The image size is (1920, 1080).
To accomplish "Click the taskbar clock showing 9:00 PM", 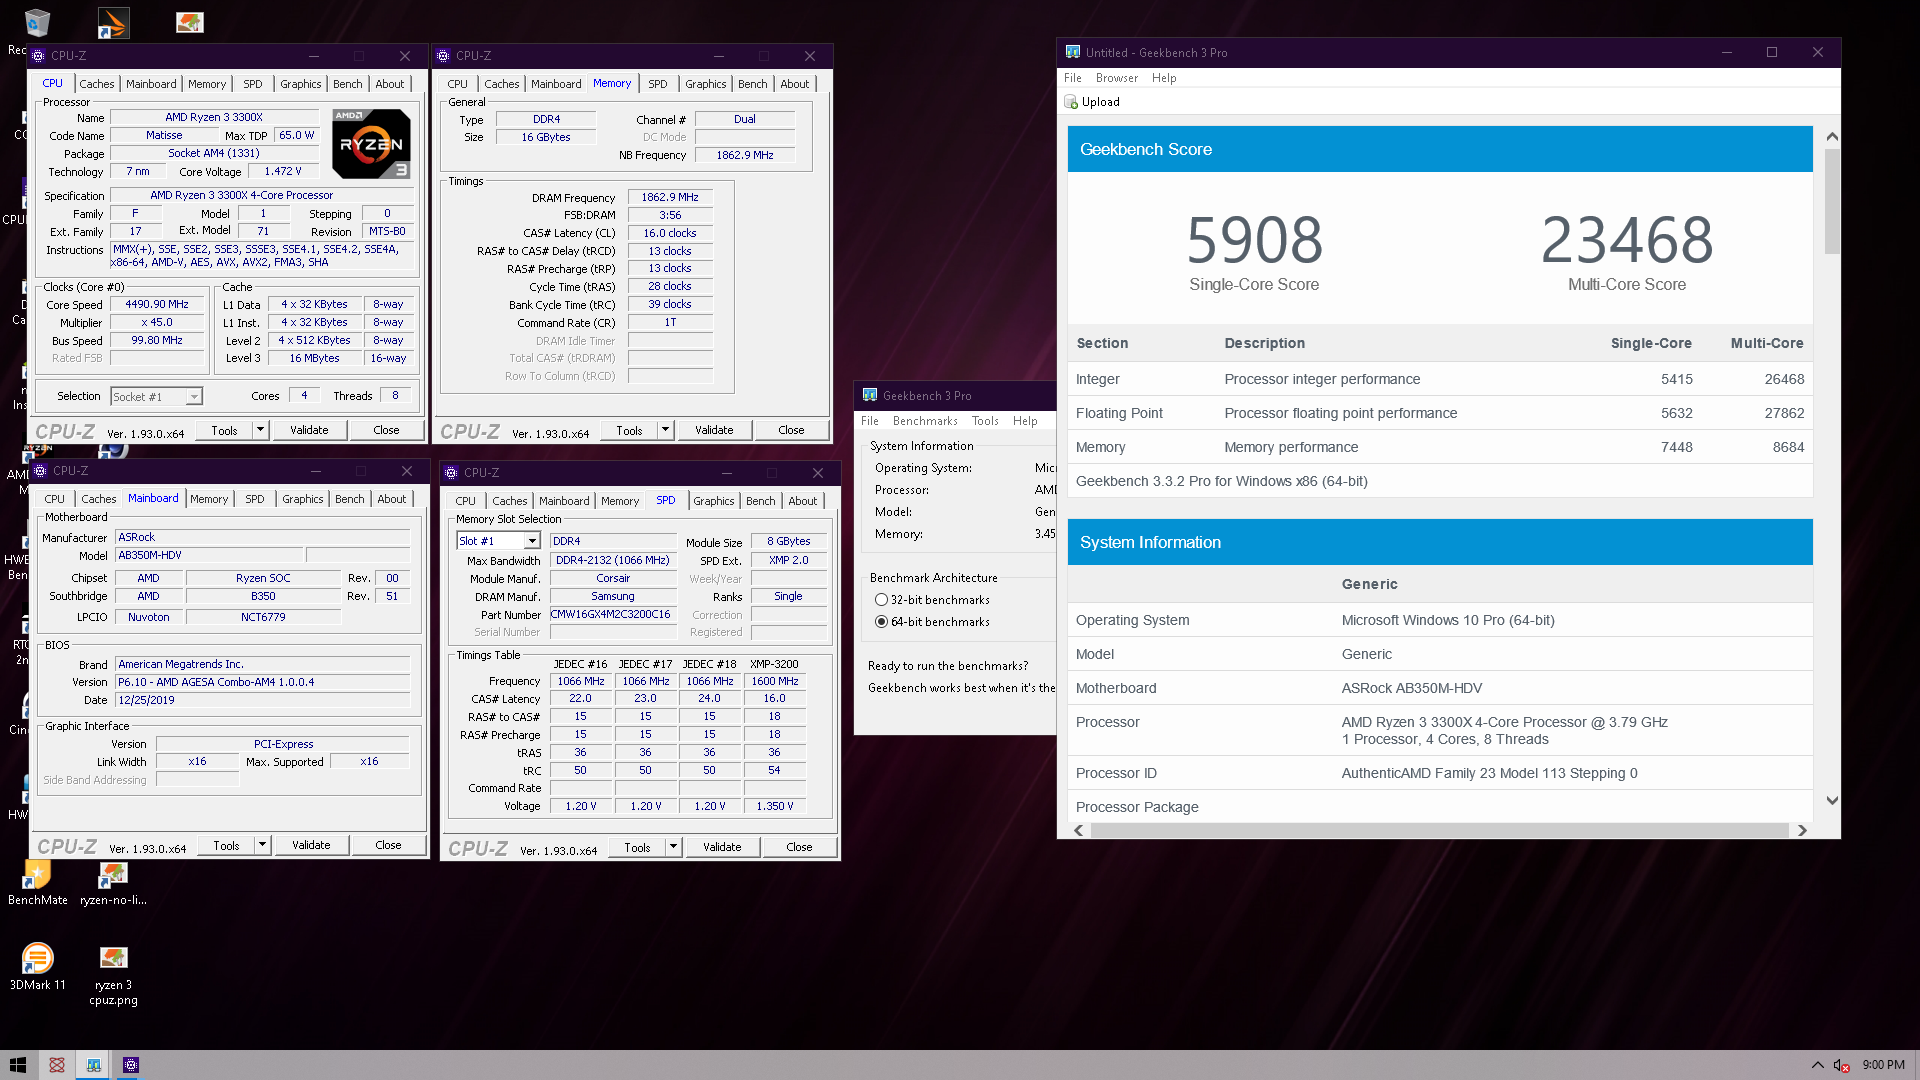I will pyautogui.click(x=1883, y=1065).
